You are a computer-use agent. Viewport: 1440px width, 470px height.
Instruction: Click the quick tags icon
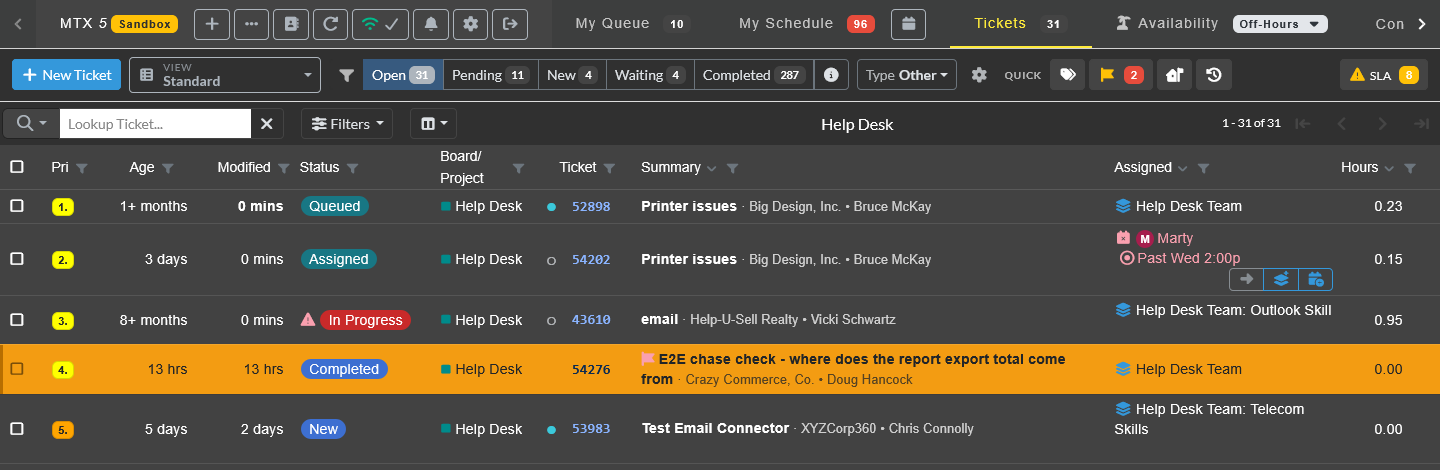[1068, 75]
